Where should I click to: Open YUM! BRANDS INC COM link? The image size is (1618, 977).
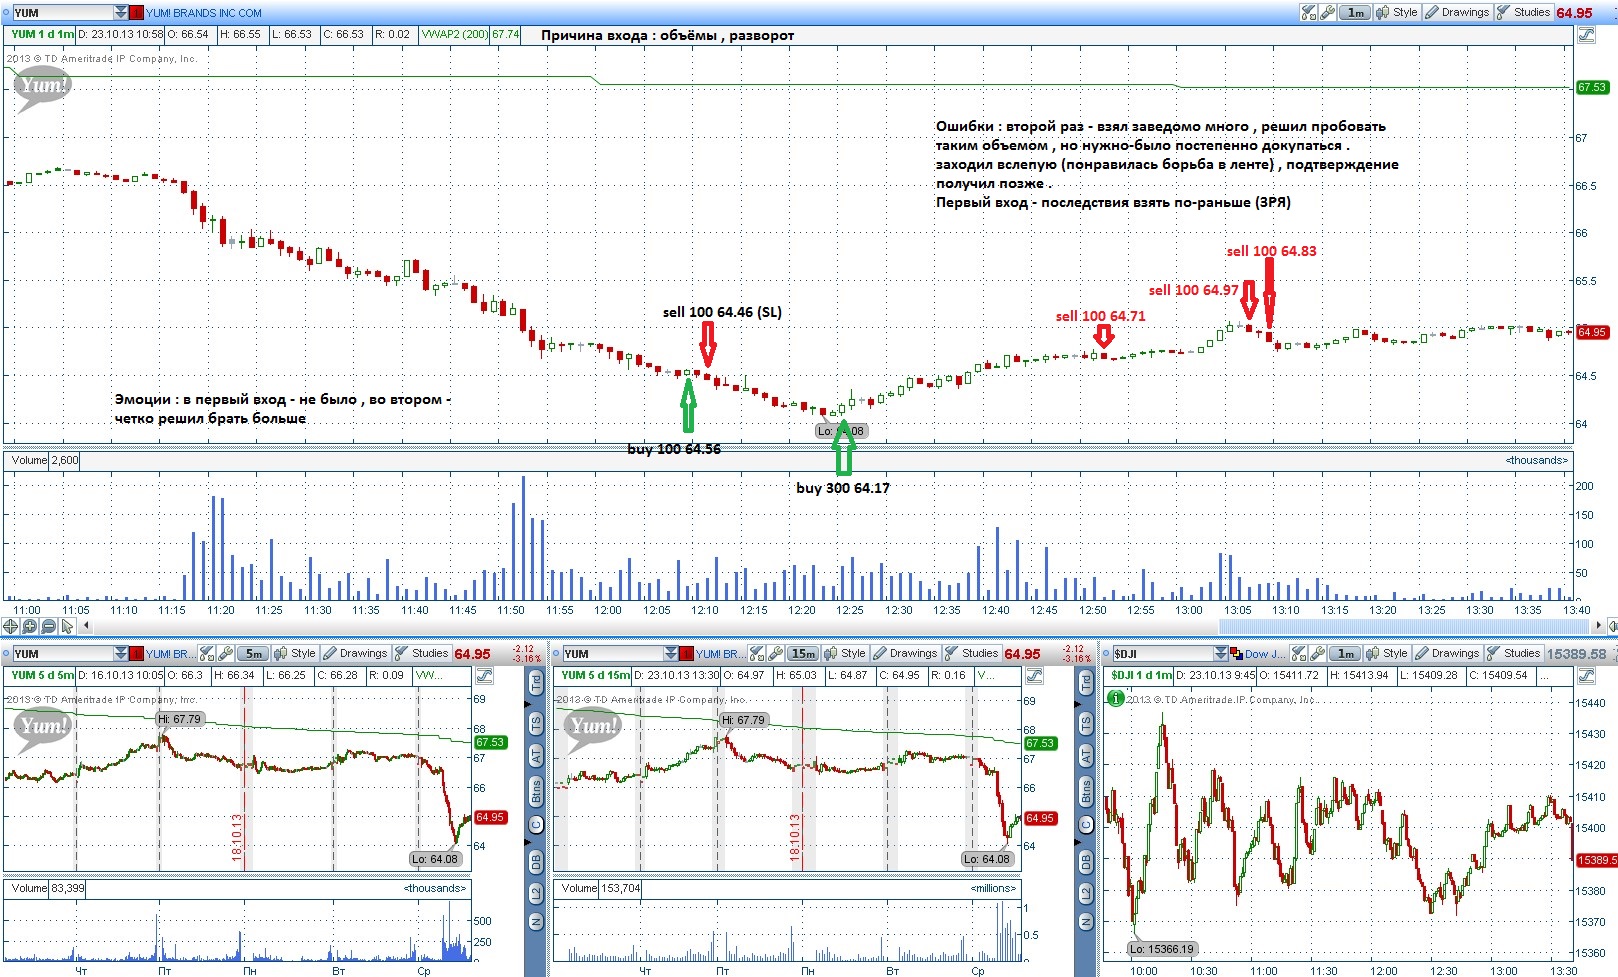[204, 13]
